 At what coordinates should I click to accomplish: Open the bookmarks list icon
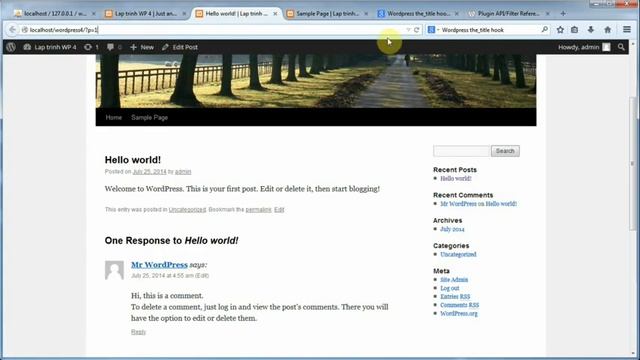574,30
